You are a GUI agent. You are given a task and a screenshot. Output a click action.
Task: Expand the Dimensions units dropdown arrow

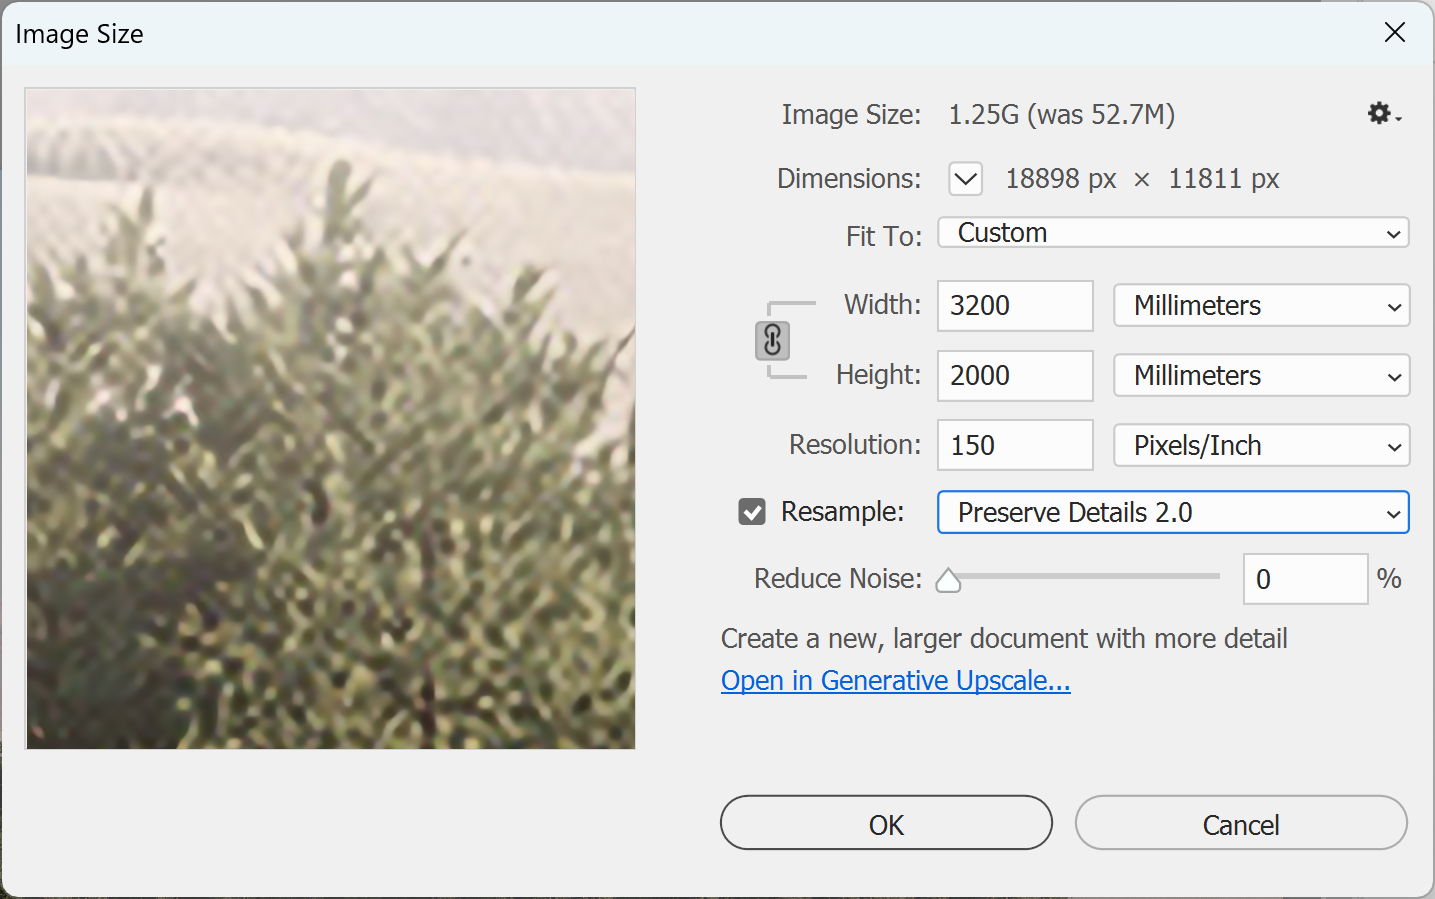pos(965,179)
